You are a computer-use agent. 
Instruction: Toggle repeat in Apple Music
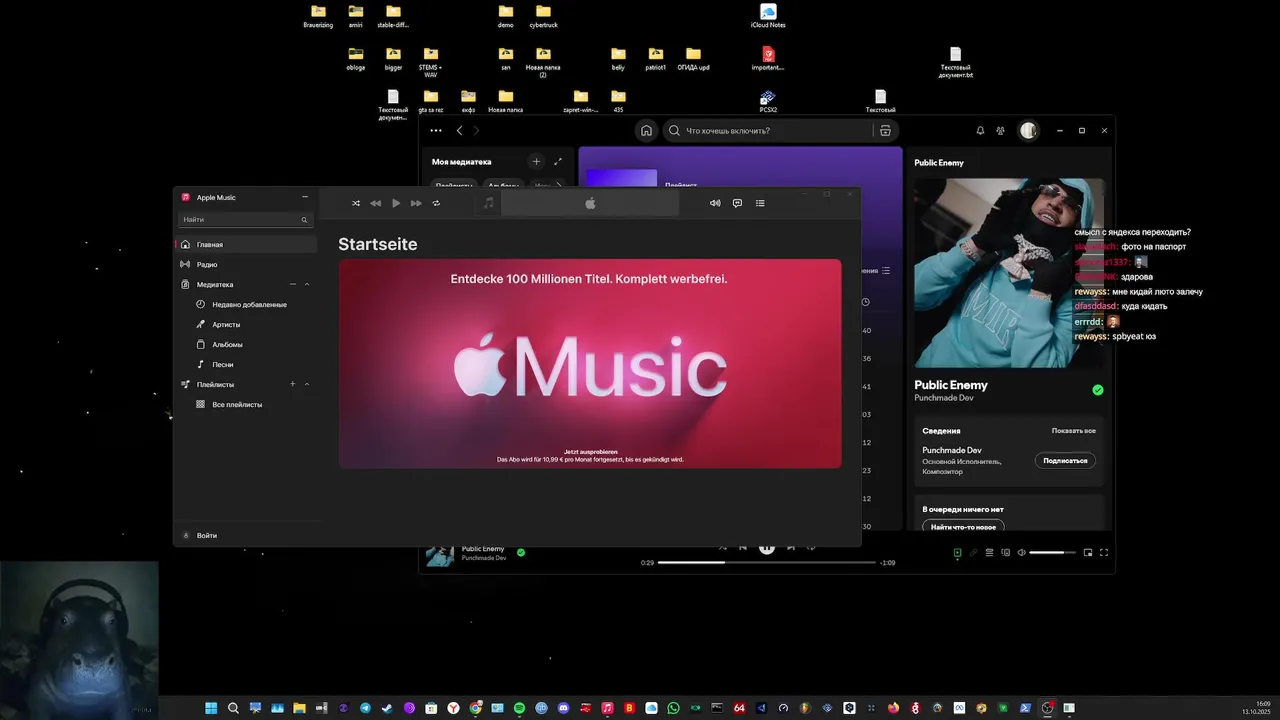pyautogui.click(x=436, y=203)
